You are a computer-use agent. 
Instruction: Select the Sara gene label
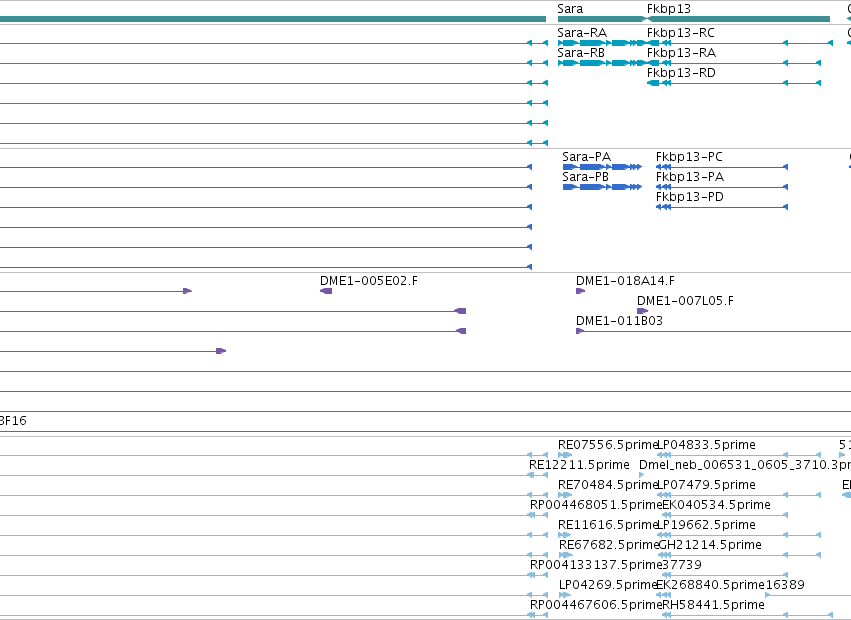(x=570, y=9)
